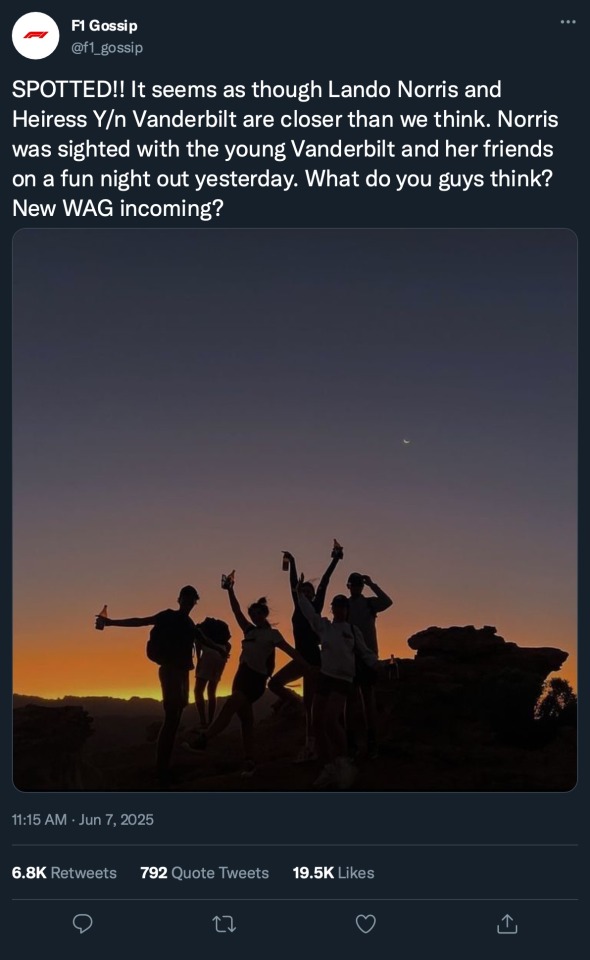Select the Jun 7, 2025 date text
590x960 pixels.
pos(116,819)
